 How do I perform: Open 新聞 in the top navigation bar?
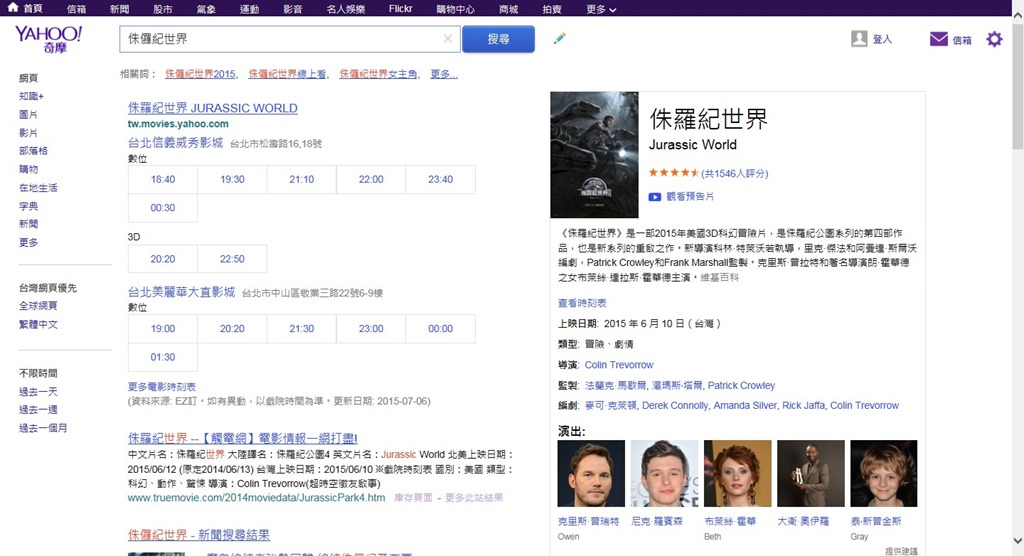click(119, 8)
